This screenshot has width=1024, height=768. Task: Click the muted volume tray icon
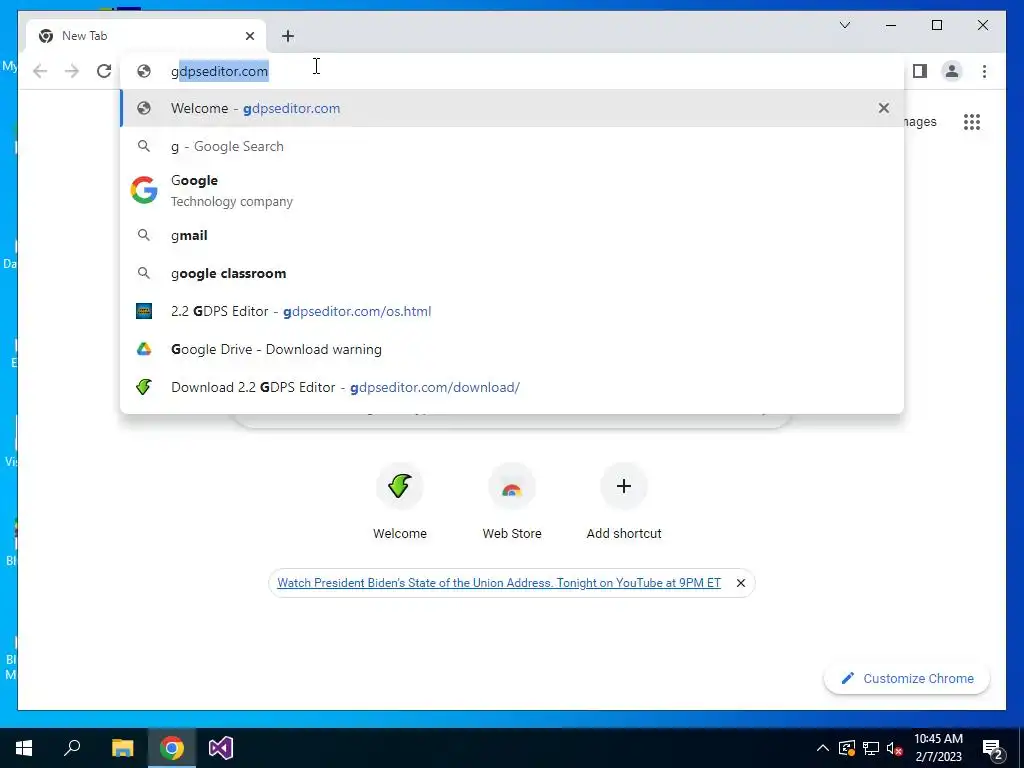[895, 748]
